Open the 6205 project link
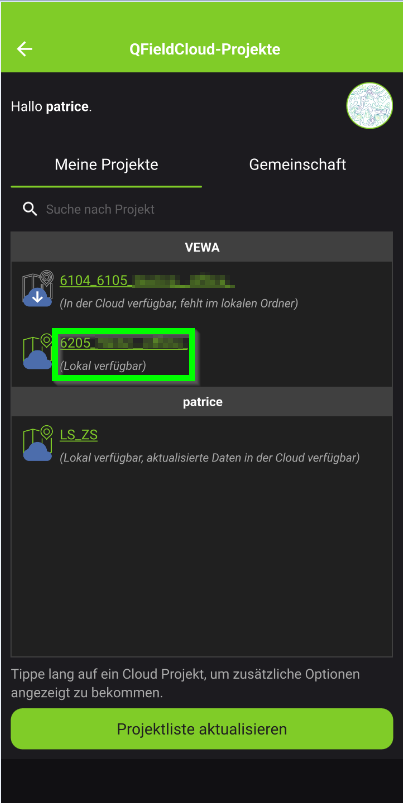Screen dimensions: 403x803 [x=124, y=343]
